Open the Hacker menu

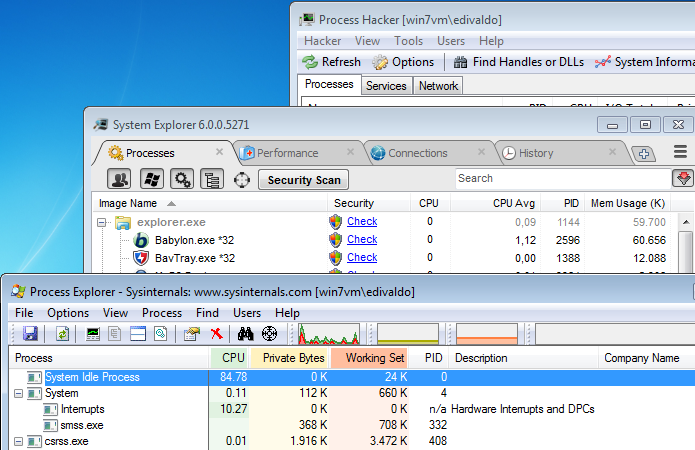(322, 41)
